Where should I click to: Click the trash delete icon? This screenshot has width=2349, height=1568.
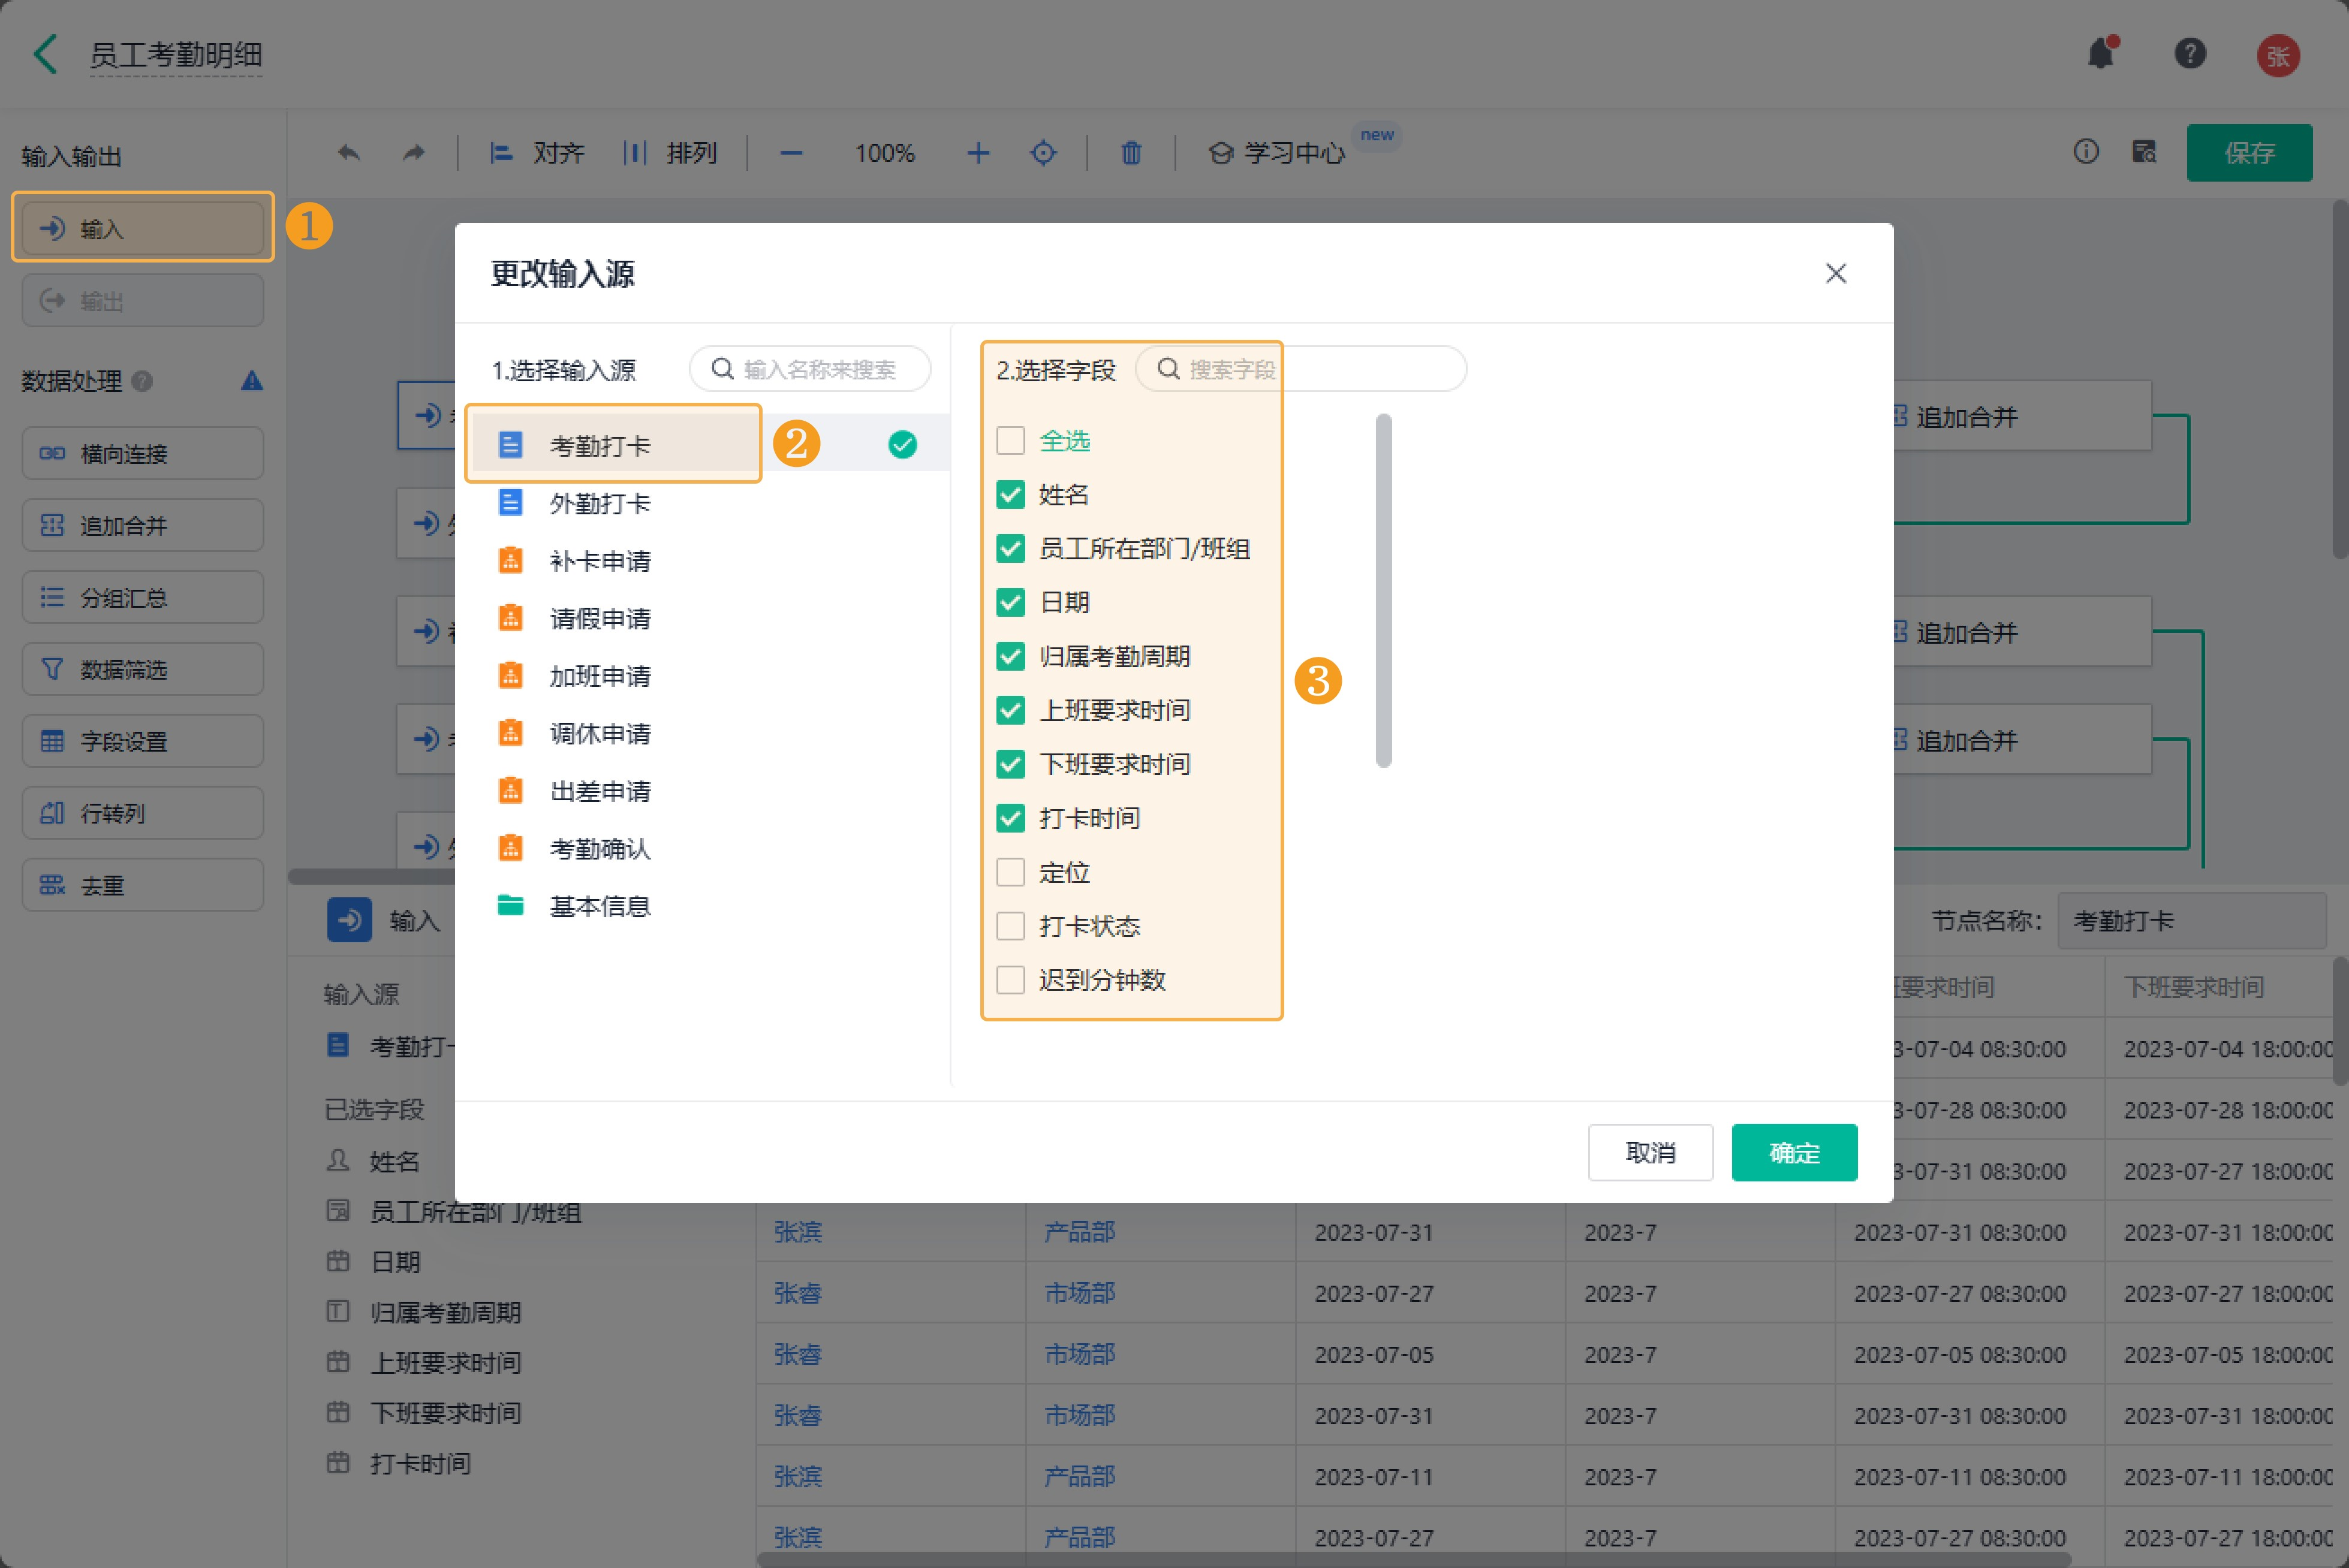coord(1131,153)
